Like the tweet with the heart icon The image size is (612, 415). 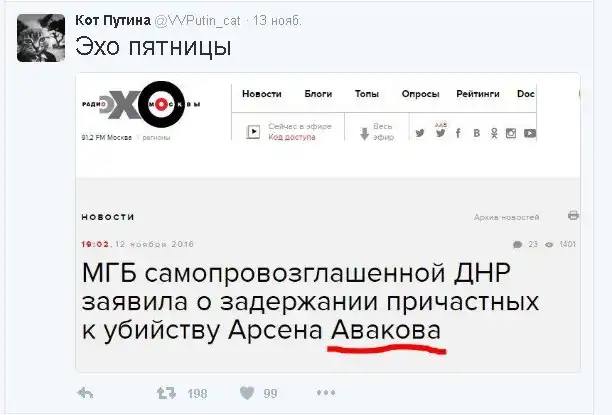247,393
